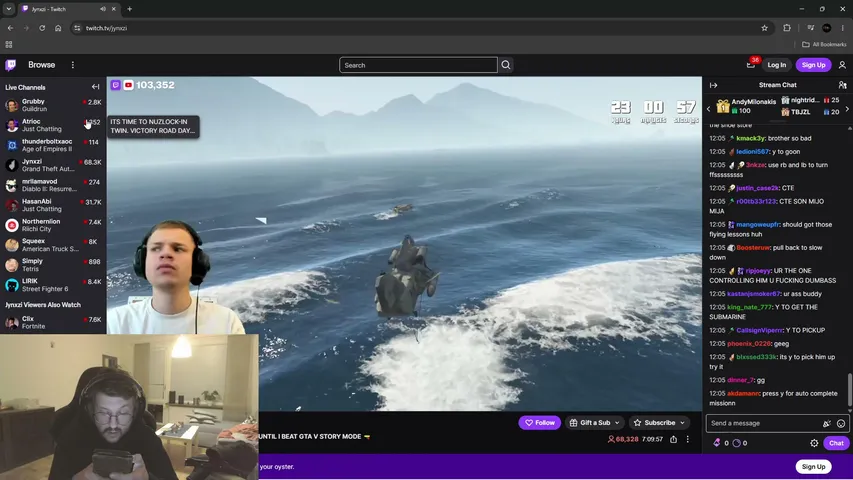The width and height of the screenshot is (853, 480).
Task: Select thunderboltxaoc Age of Empires II channel
Action: [53, 145]
